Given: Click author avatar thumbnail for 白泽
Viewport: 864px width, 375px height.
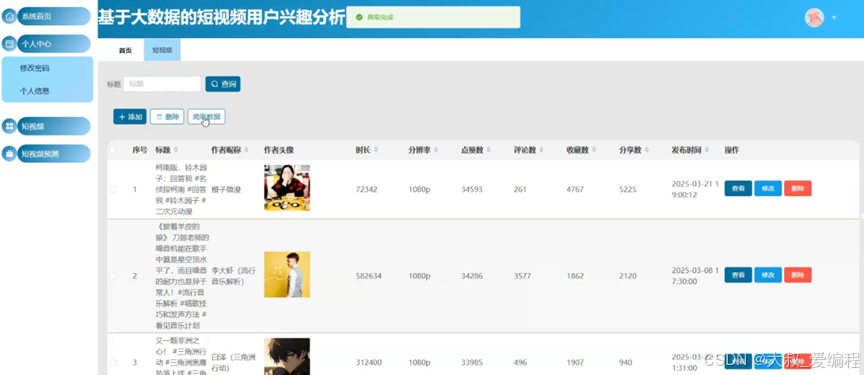Looking at the screenshot, I should [287, 356].
